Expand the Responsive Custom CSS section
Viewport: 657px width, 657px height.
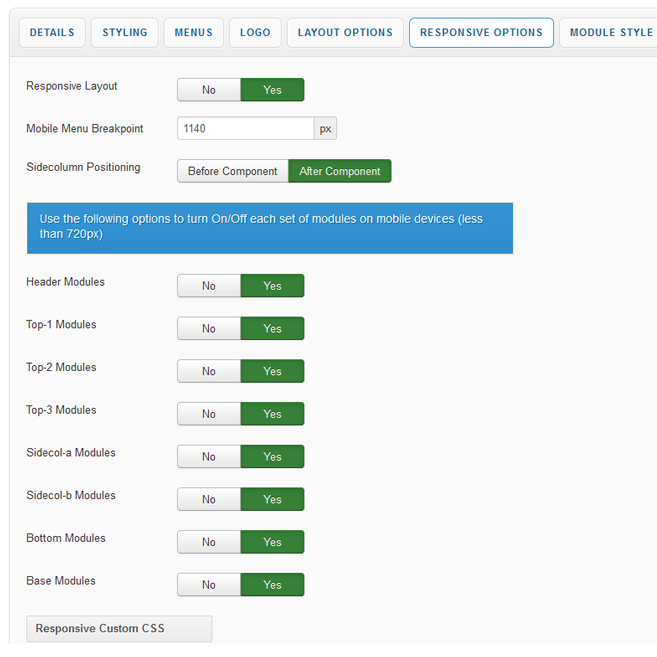119,629
